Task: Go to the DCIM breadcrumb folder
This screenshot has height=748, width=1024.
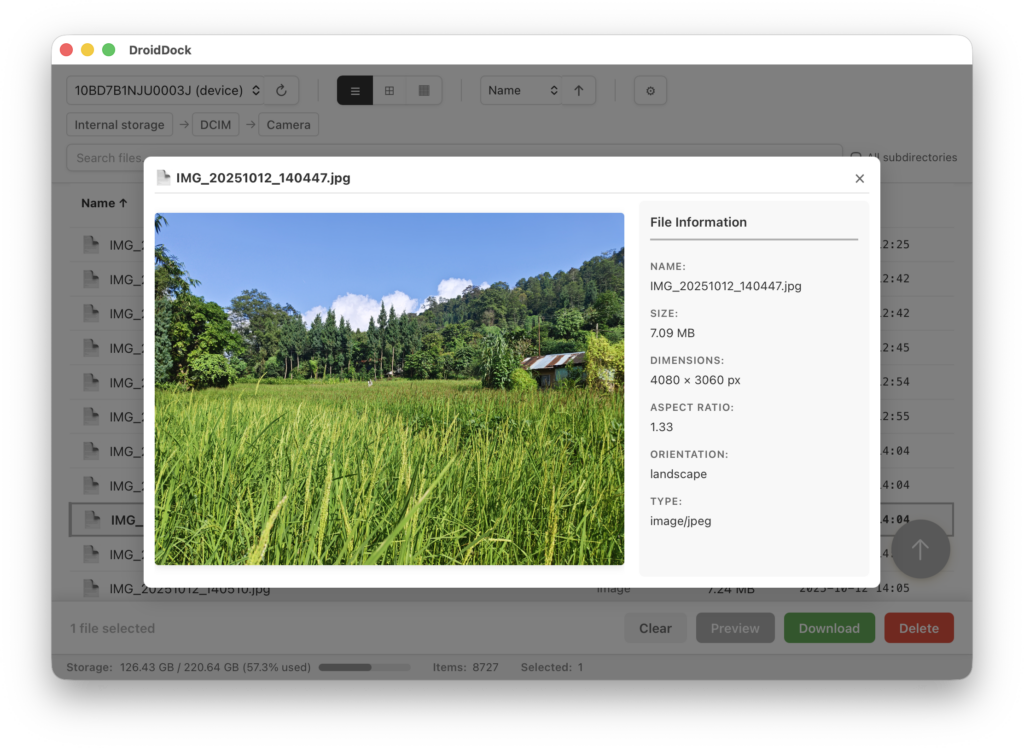Action: click(x=215, y=125)
